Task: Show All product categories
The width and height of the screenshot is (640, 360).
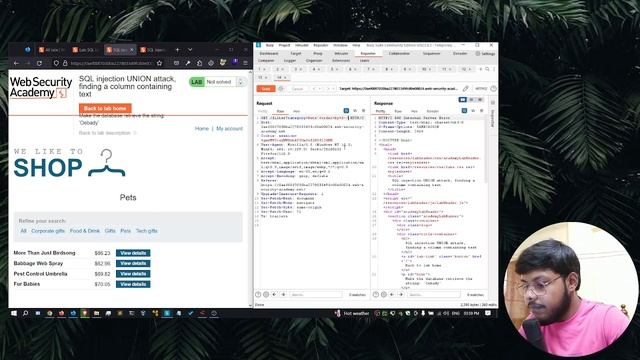Action: pos(23,231)
